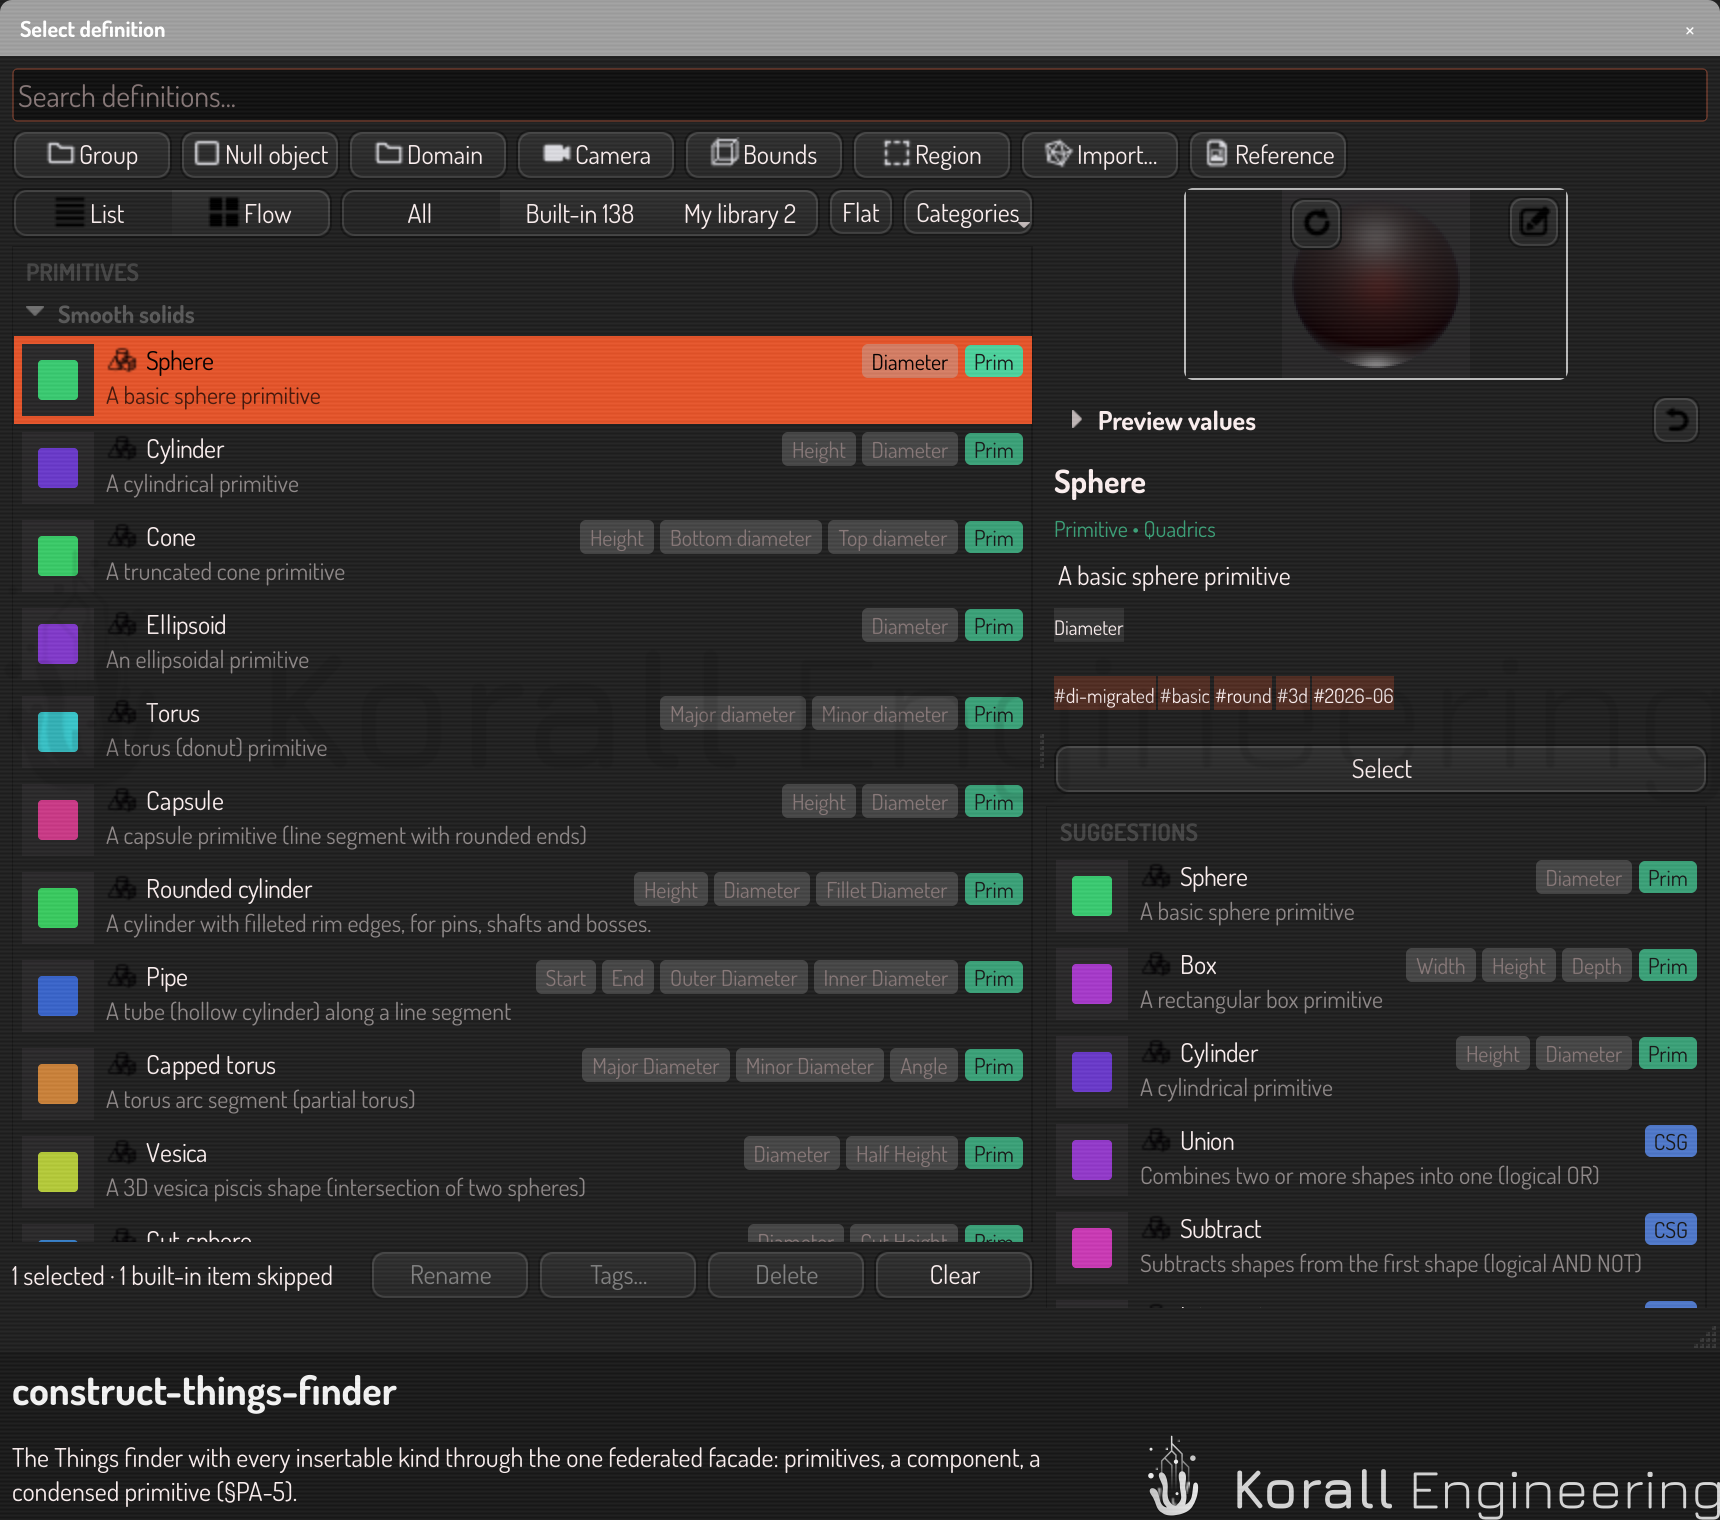Click the Delete button
The height and width of the screenshot is (1520, 1720).
[786, 1275]
